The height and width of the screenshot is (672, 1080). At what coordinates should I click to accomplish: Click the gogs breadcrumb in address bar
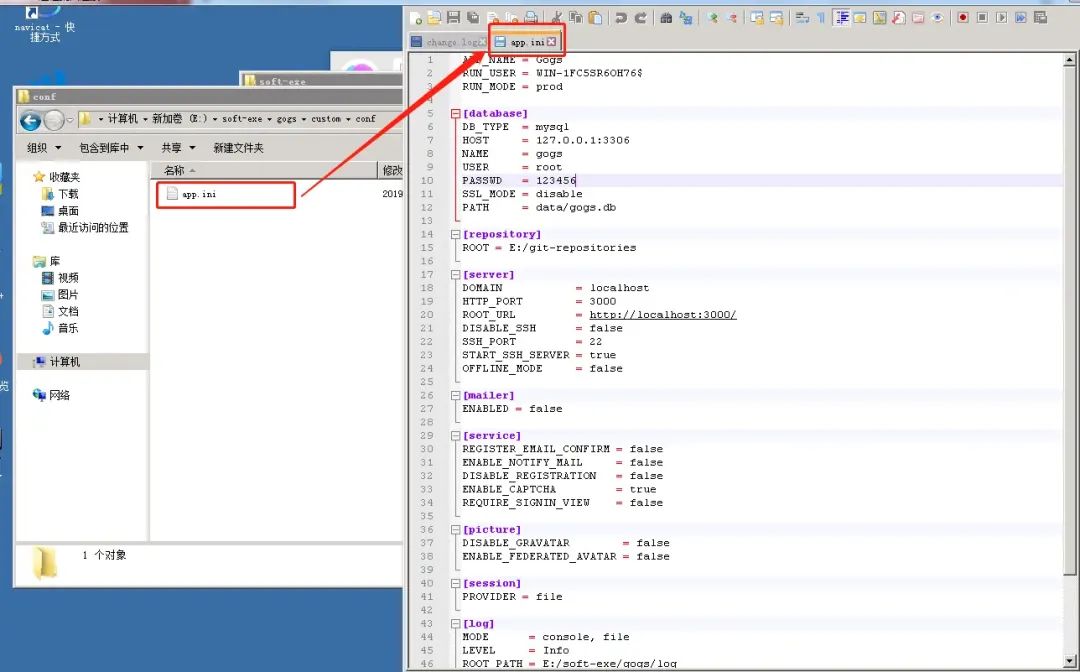click(287, 119)
